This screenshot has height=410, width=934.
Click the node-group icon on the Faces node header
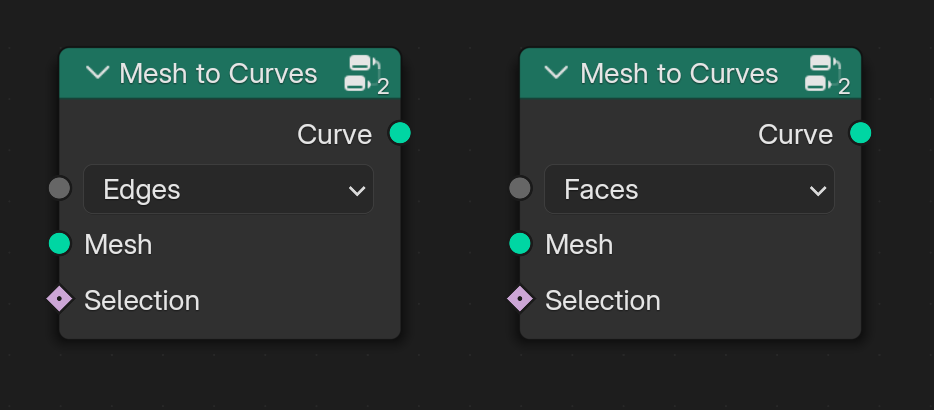(x=827, y=74)
